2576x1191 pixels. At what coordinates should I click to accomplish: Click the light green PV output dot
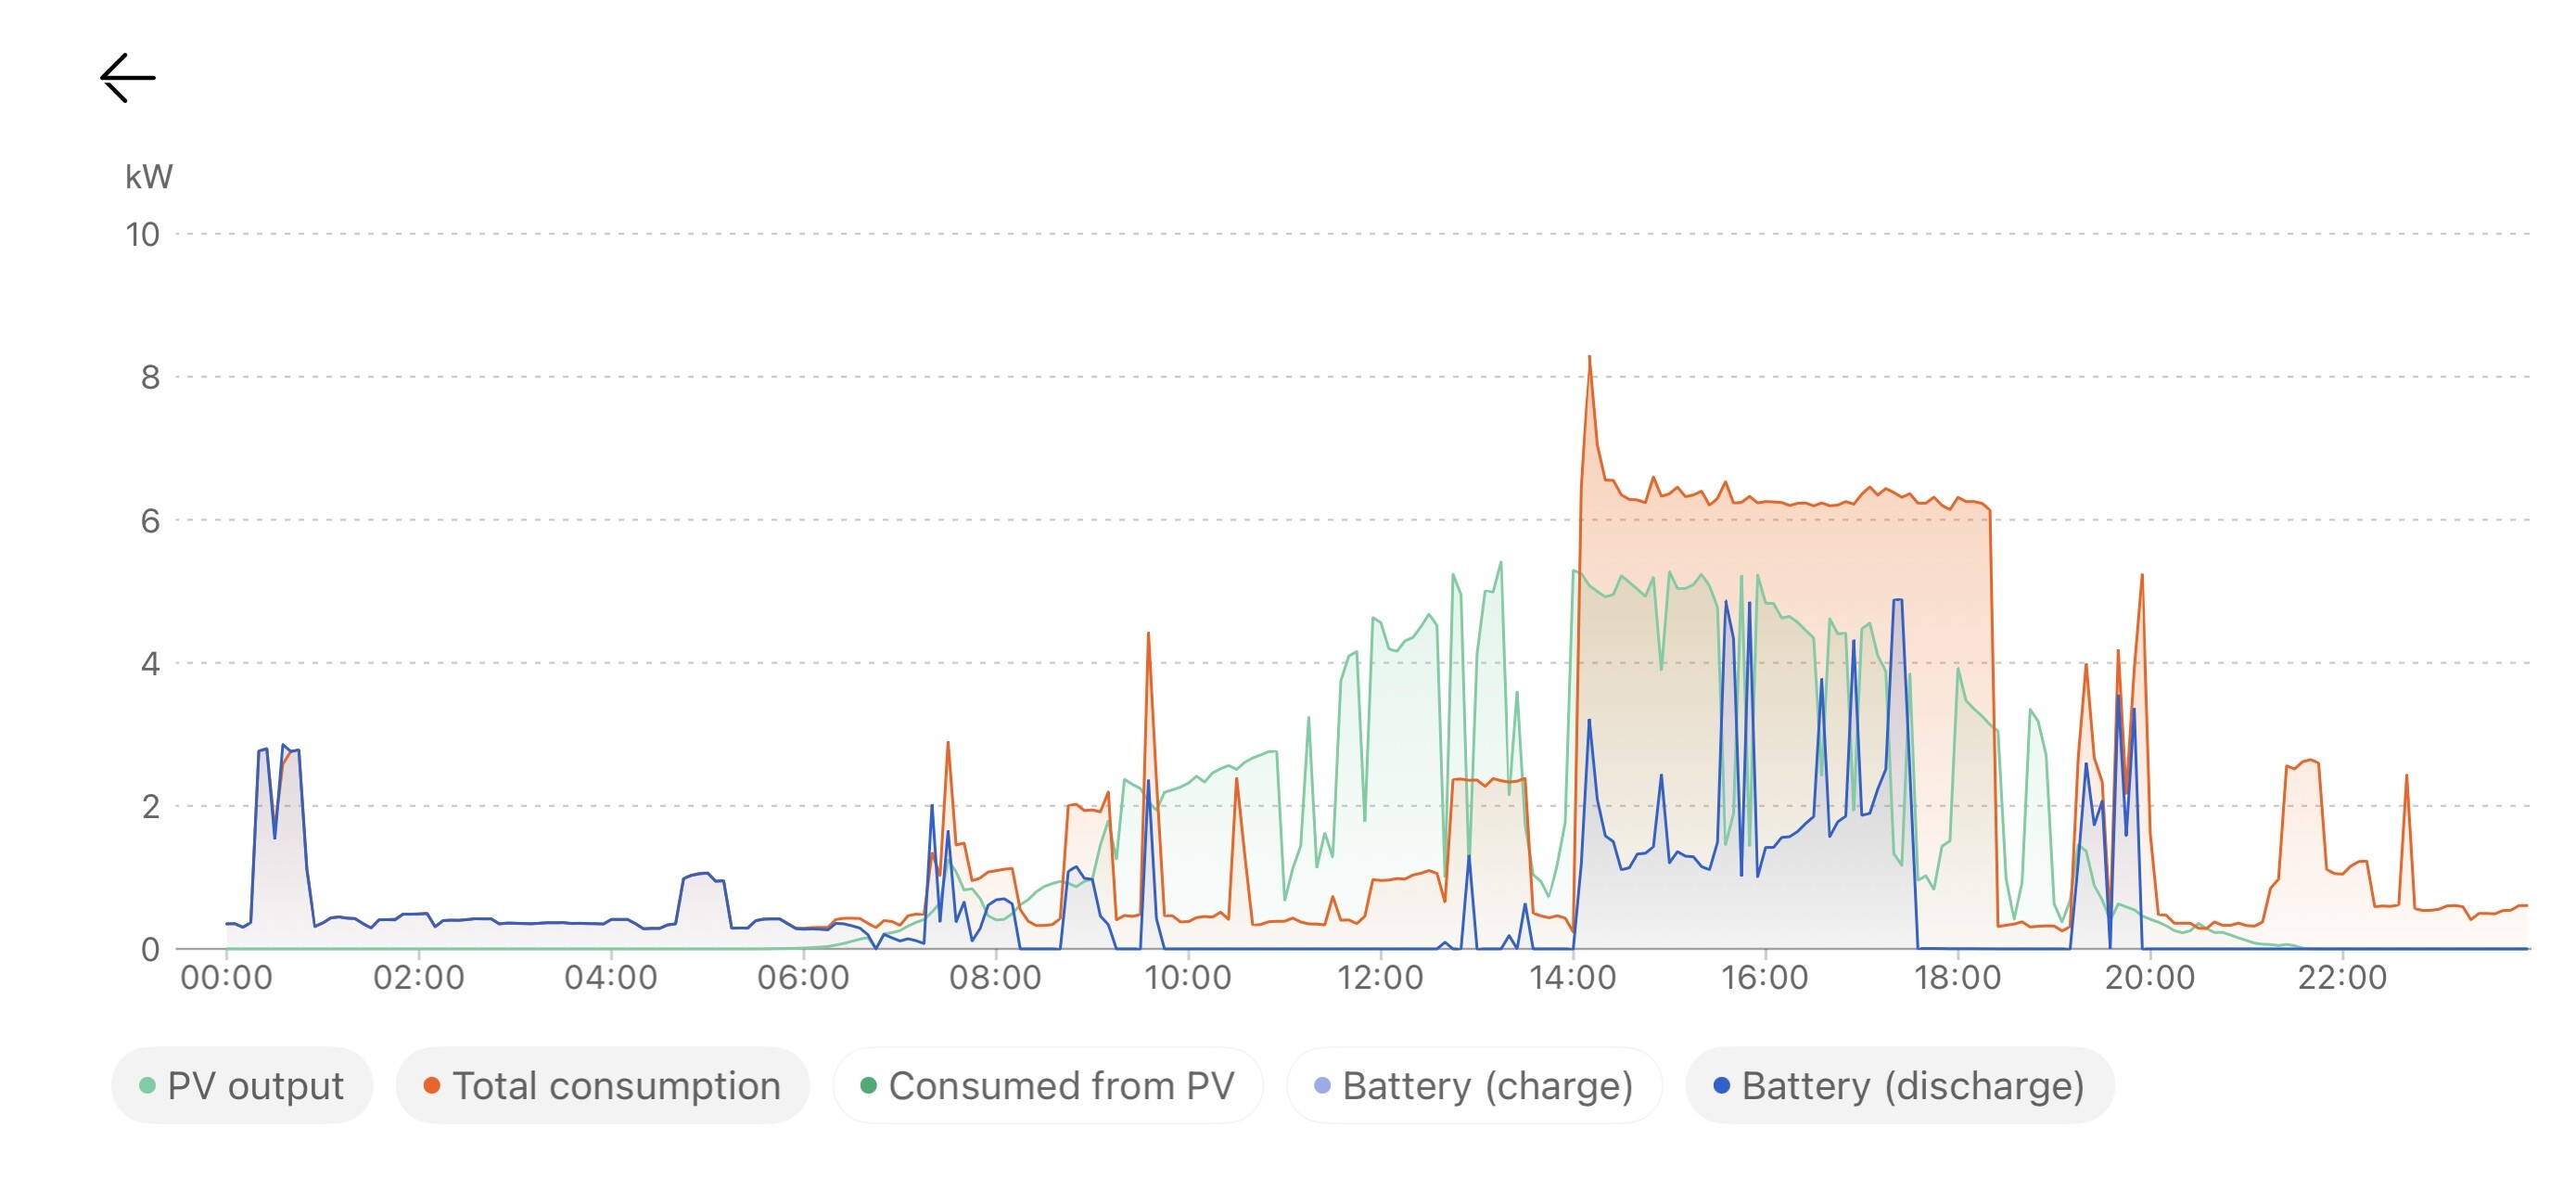(147, 1085)
